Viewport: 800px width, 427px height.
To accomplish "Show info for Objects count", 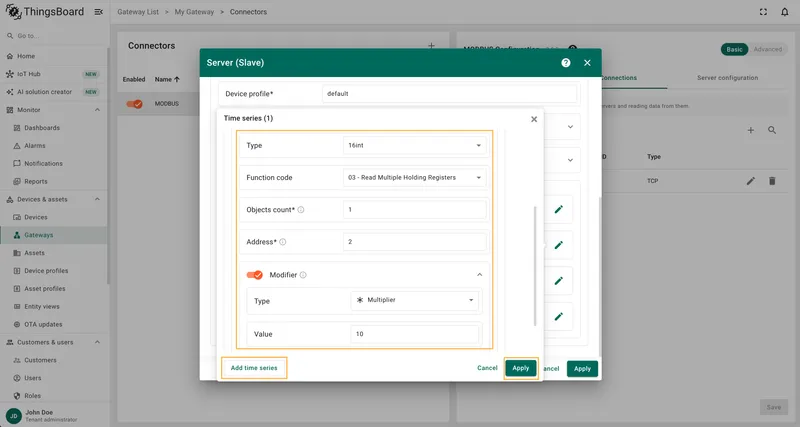I will coord(301,210).
